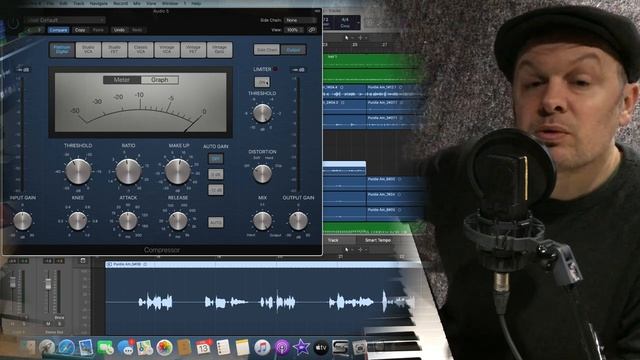Switch display to Graph view

click(160, 80)
